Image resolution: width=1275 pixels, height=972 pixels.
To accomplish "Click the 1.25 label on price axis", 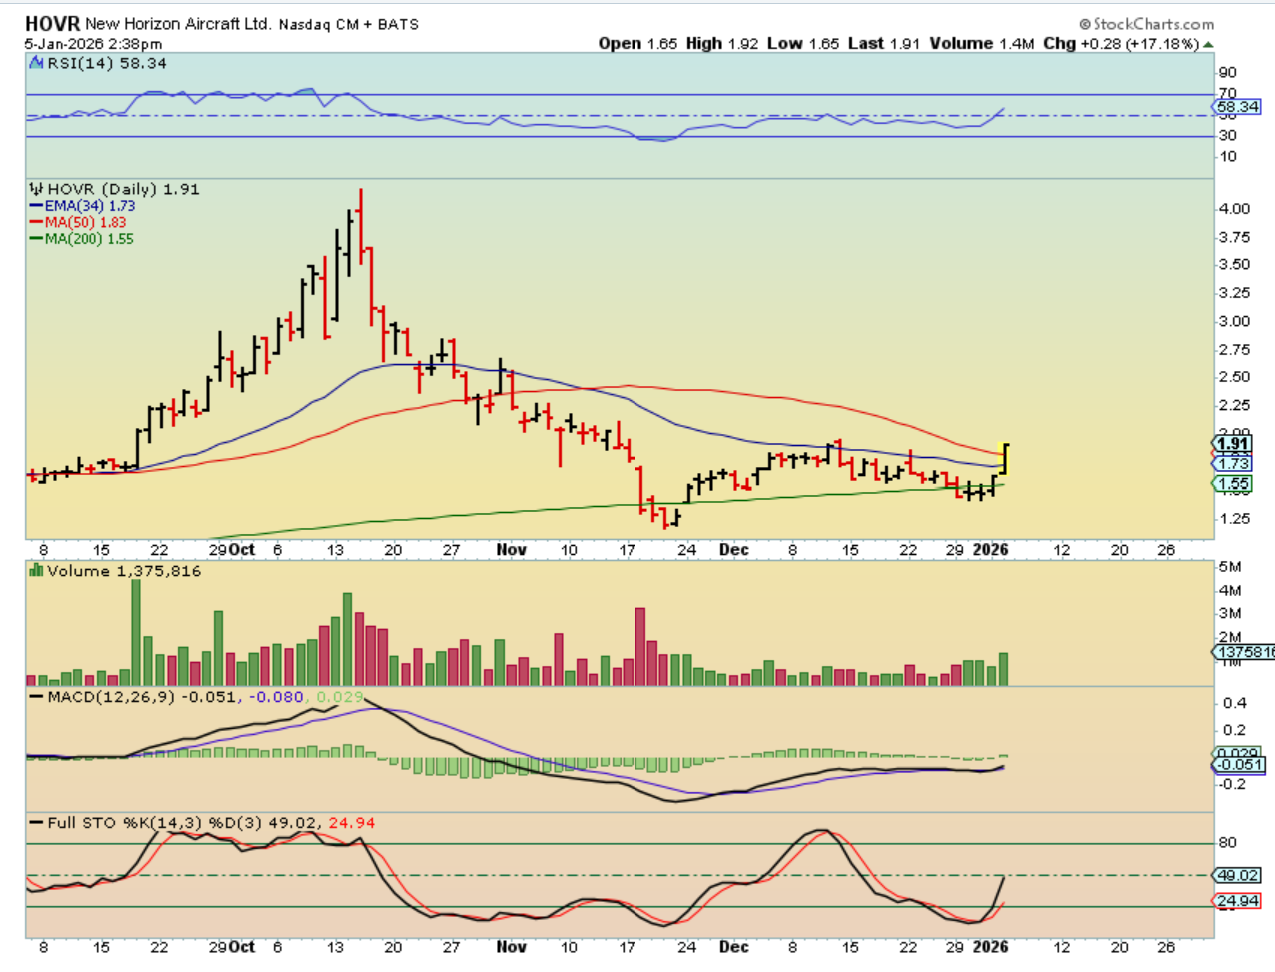I will (1234, 518).
